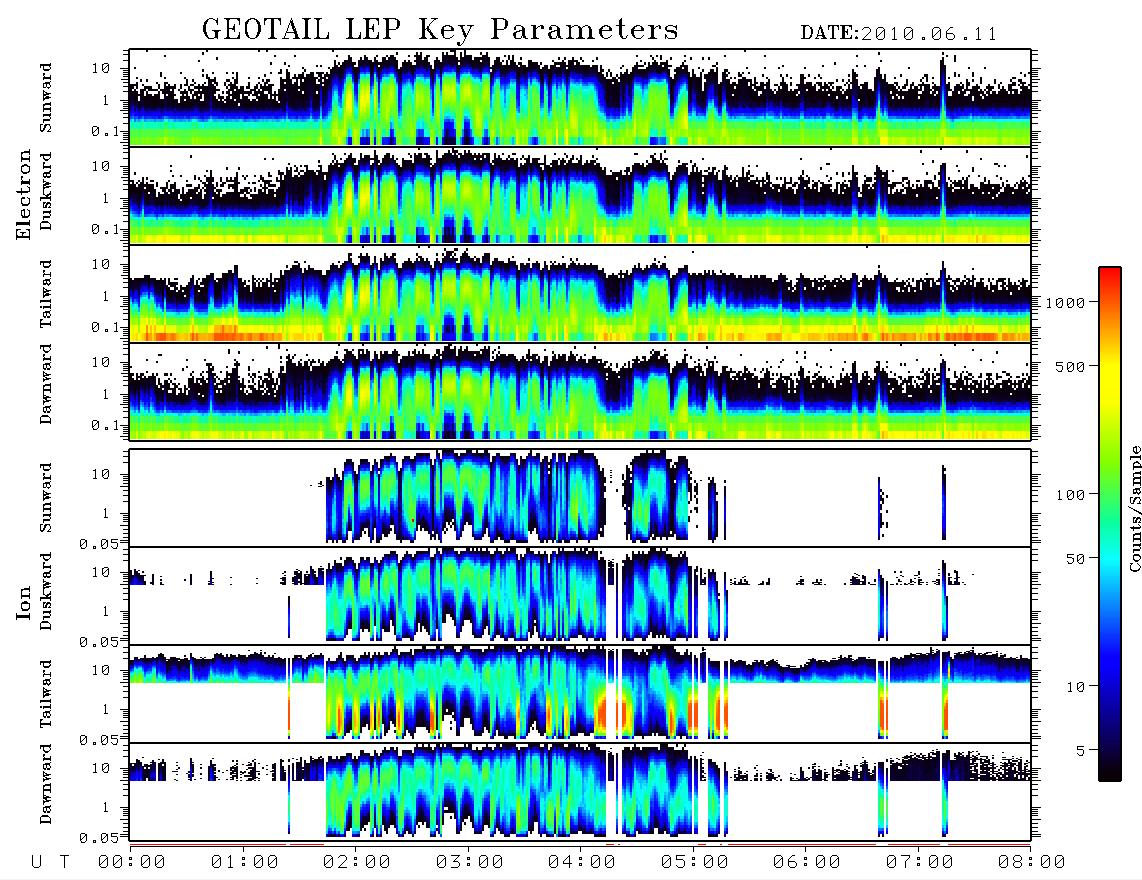This screenshot has height=880, width=1142.
Task: Select the vertical Electron group label
Action: tap(23, 194)
